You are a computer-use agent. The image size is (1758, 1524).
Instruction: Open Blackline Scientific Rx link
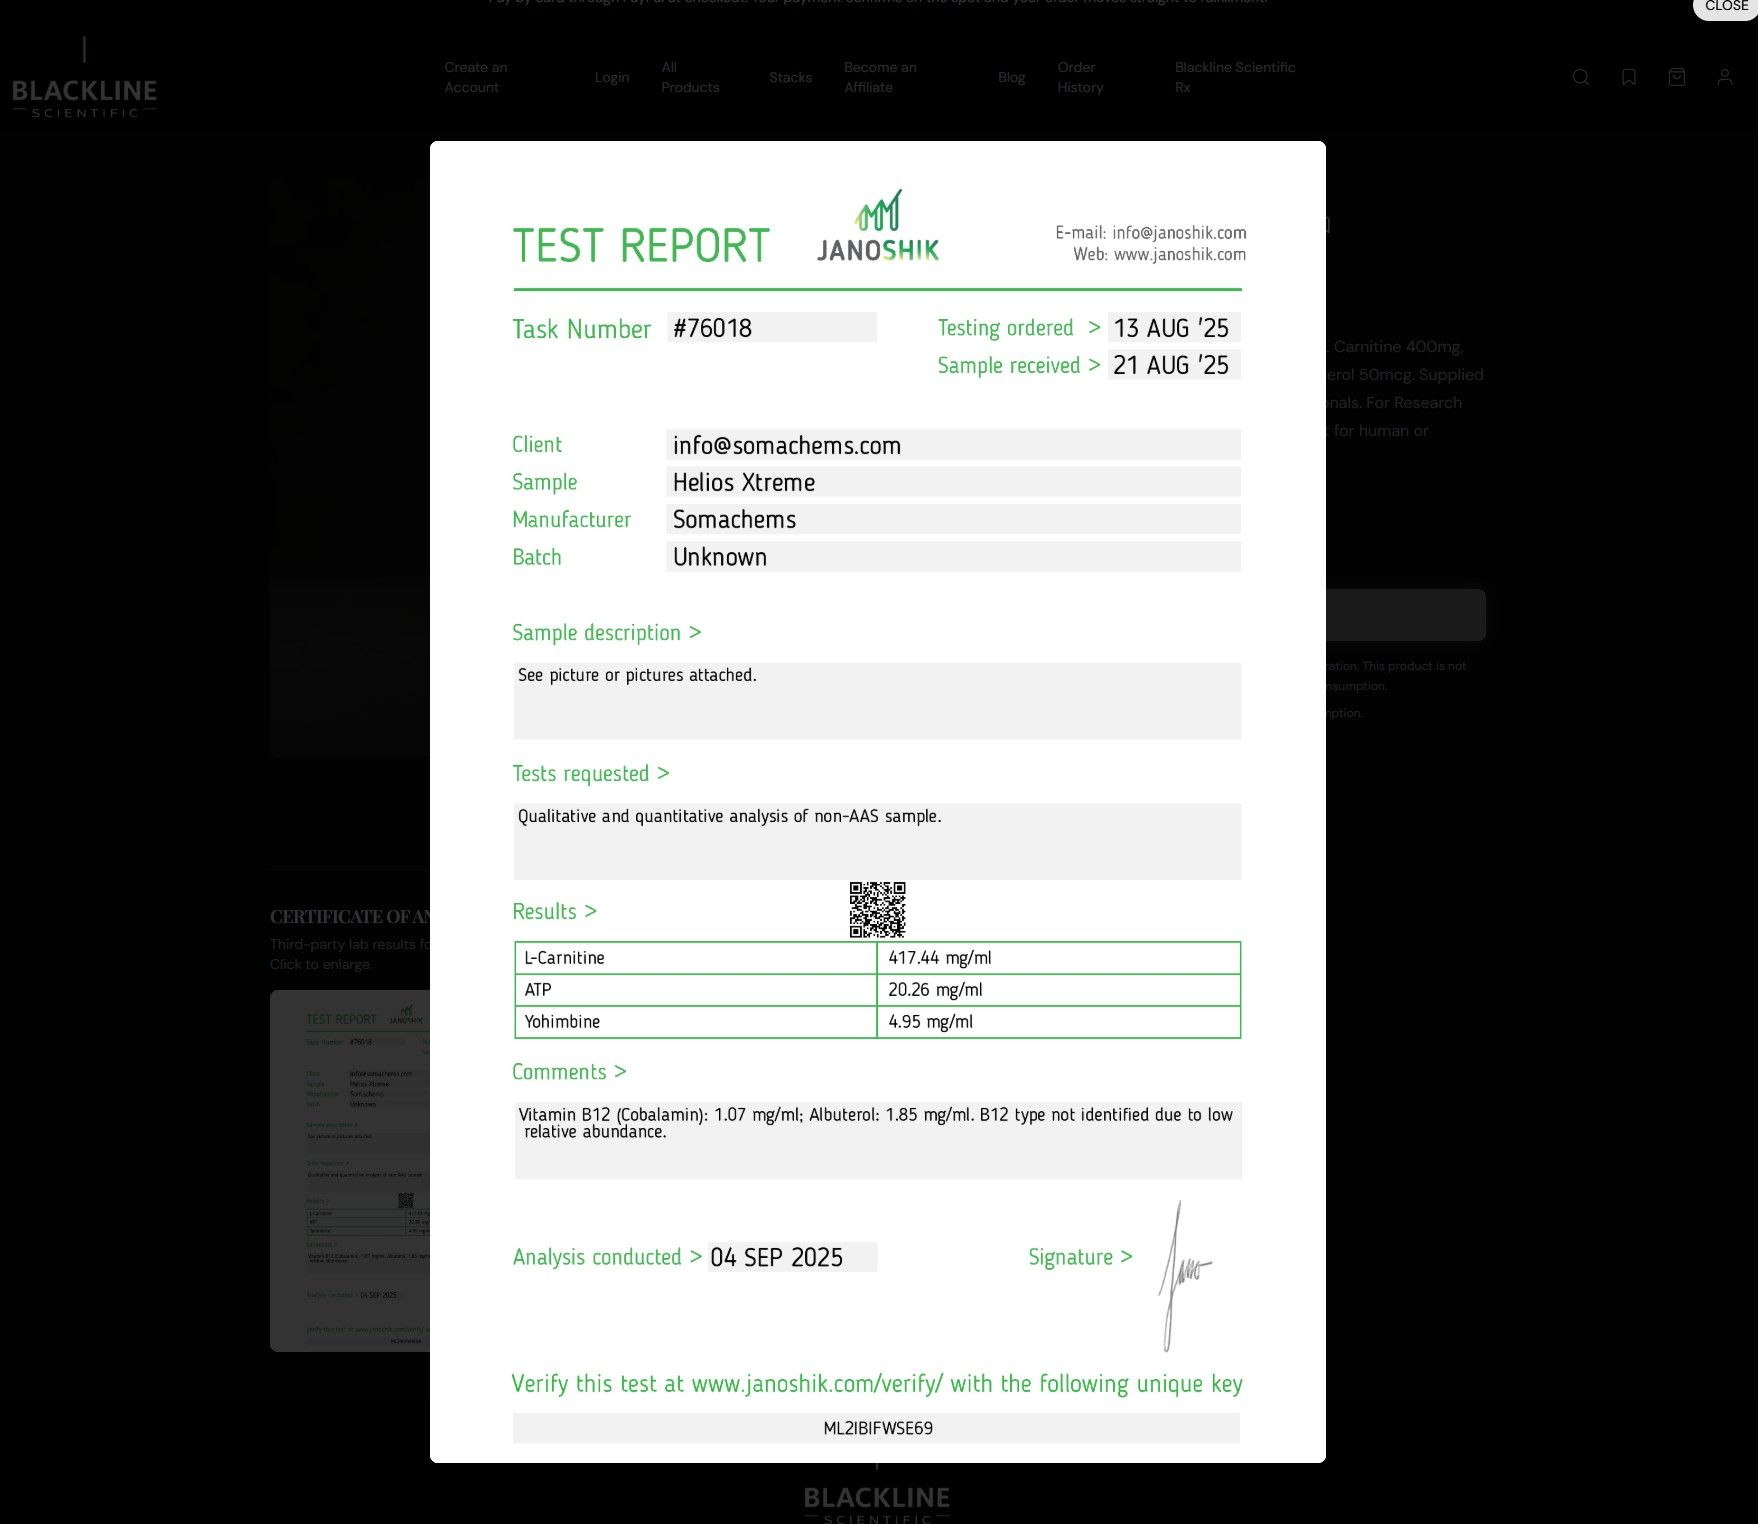1235,77
